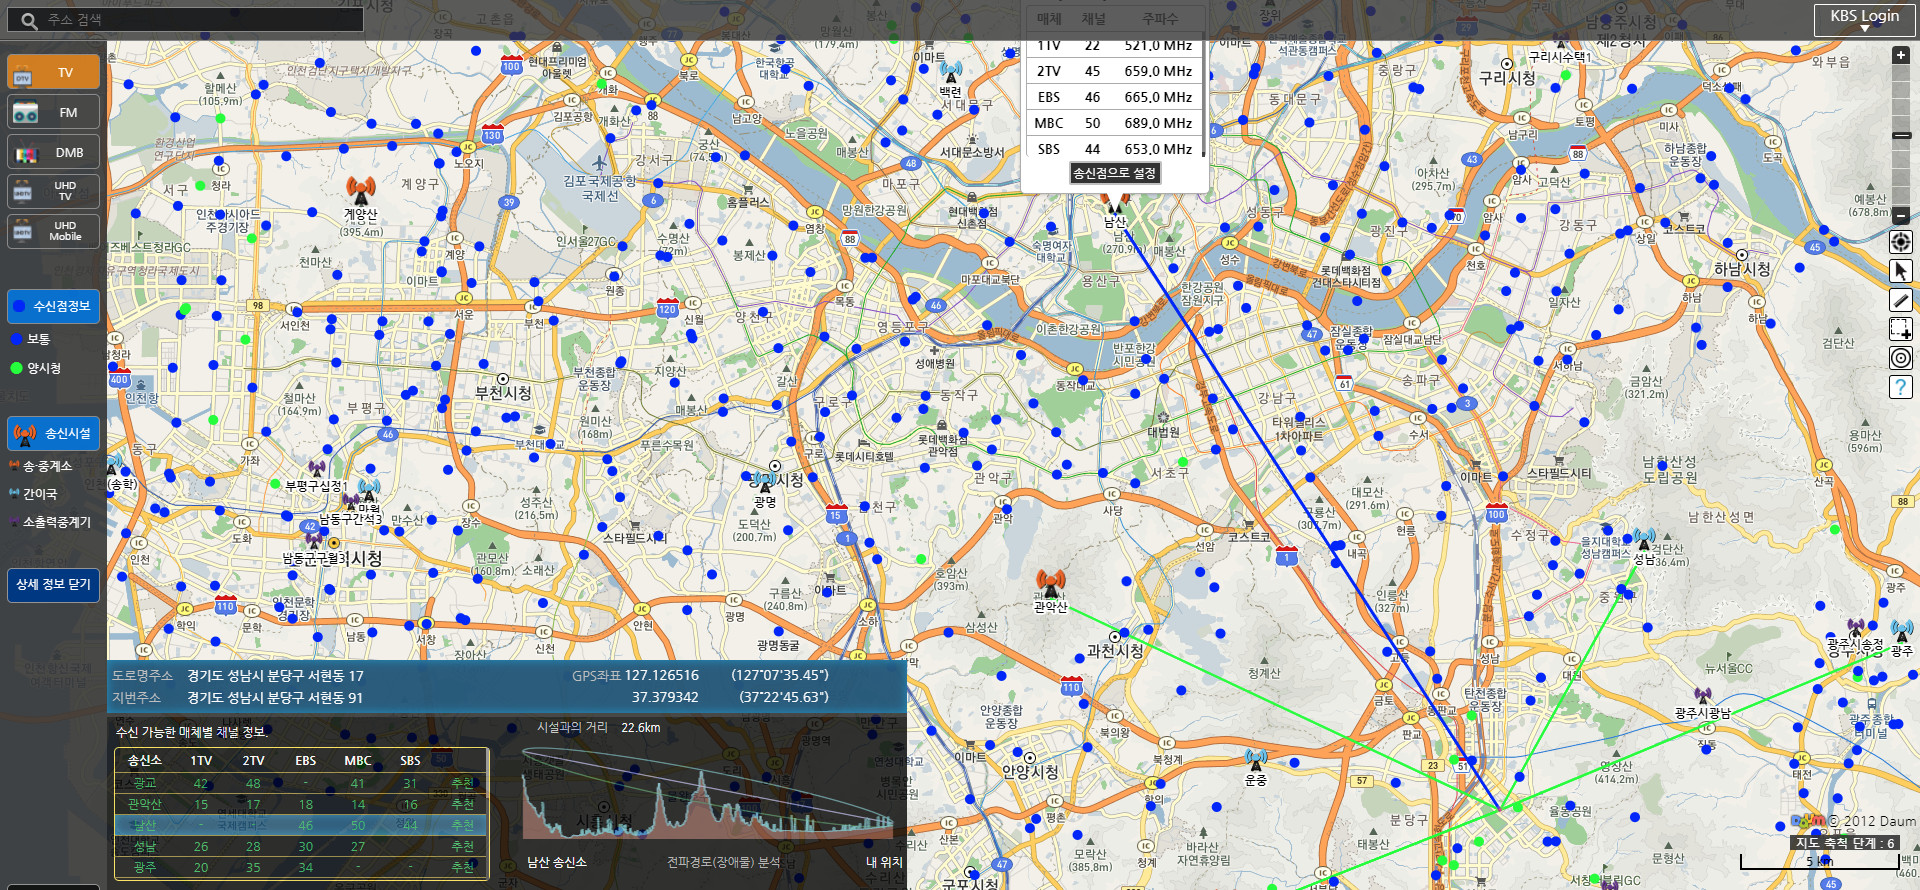The height and width of the screenshot is (890, 1920).
Task: Click 관악산 transmitter tower icon
Action: (x=1050, y=582)
